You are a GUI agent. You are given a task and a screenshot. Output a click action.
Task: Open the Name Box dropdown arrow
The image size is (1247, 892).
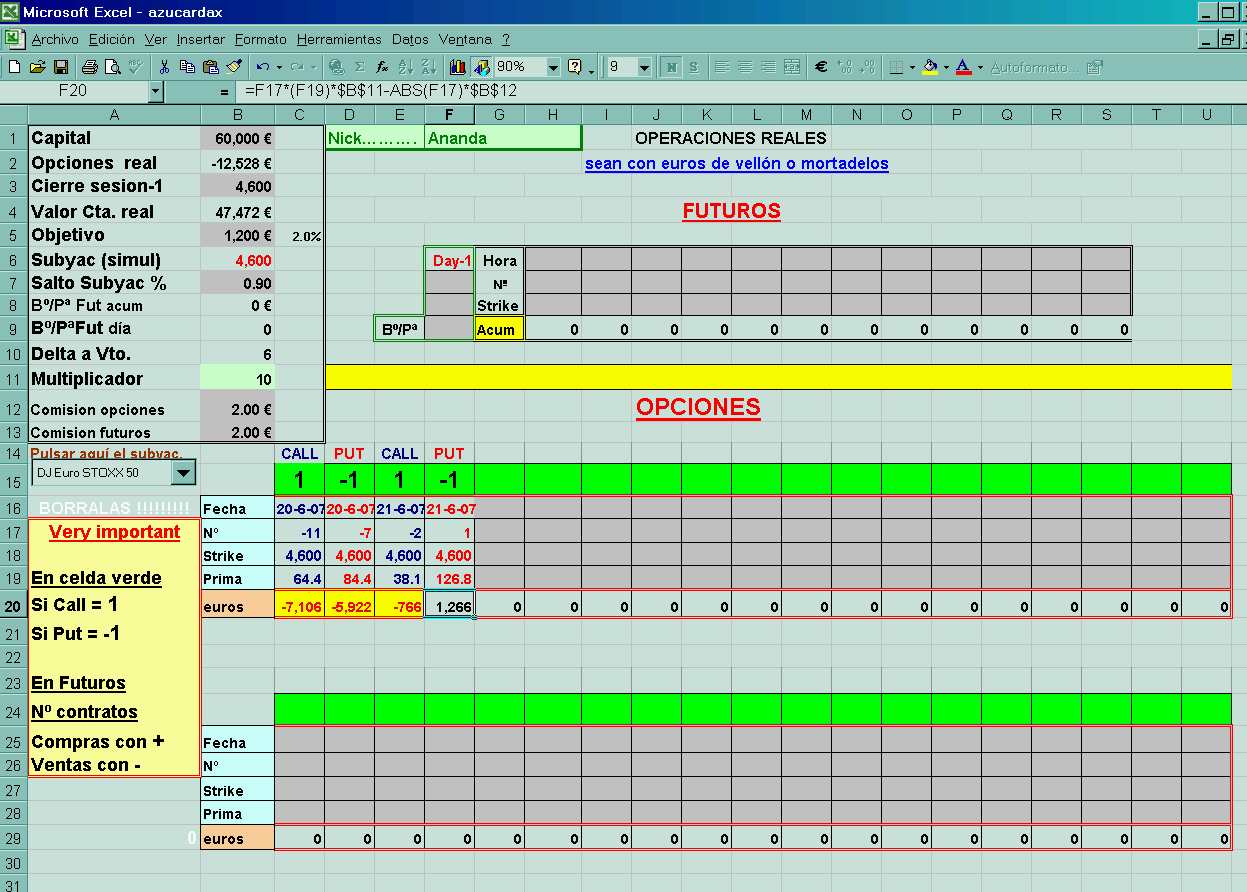pyautogui.click(x=155, y=91)
